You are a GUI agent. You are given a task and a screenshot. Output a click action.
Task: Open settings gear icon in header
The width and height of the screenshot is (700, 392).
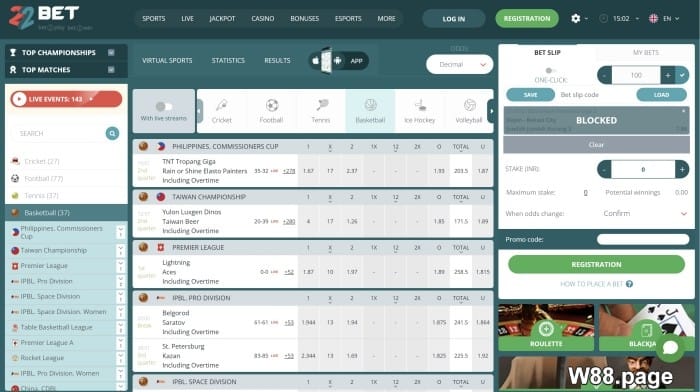[575, 18]
